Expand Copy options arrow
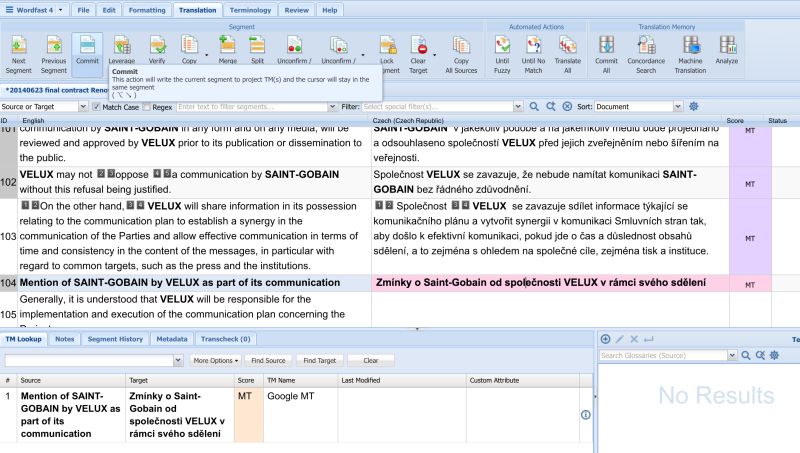The image size is (800, 453). [x=207, y=55]
